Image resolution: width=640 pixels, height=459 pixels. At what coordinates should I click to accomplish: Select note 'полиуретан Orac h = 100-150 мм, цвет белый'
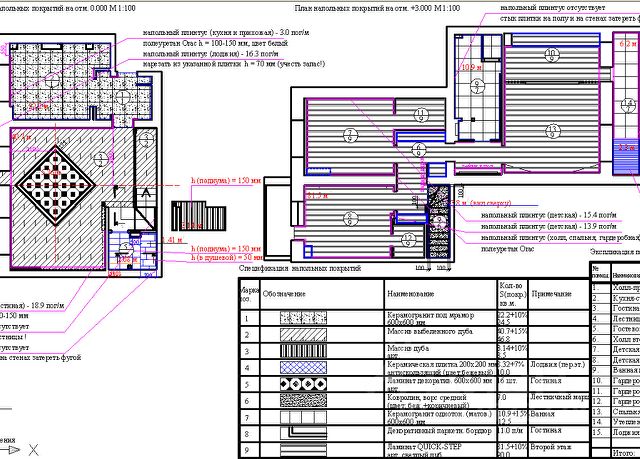pos(216,43)
